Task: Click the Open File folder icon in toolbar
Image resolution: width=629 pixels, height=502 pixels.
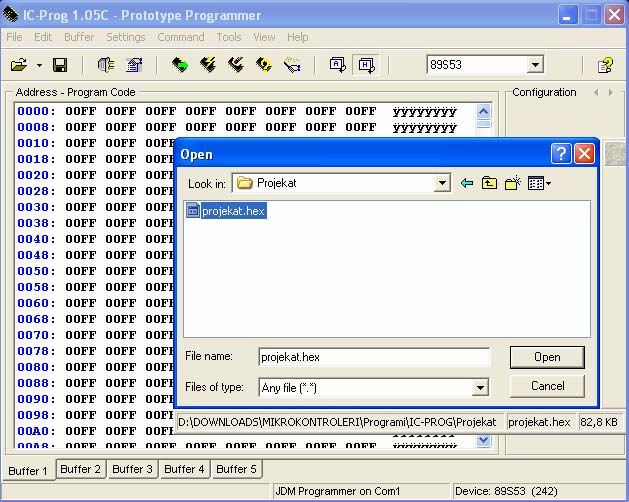Action: tap(18, 65)
